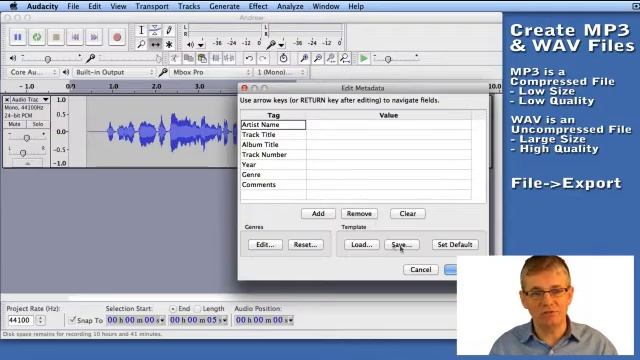Image resolution: width=640 pixels, height=360 pixels.
Task: Select the Draw pencil tool
Action: tap(169, 30)
